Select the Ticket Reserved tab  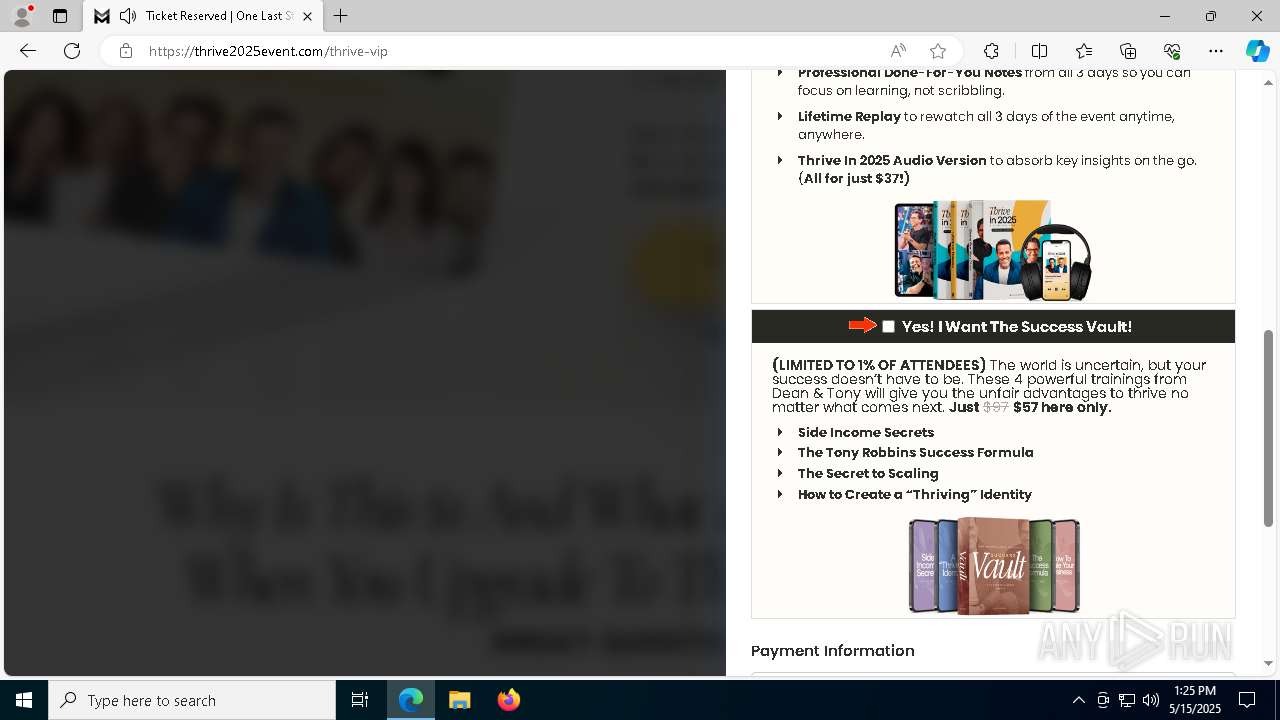pos(203,16)
